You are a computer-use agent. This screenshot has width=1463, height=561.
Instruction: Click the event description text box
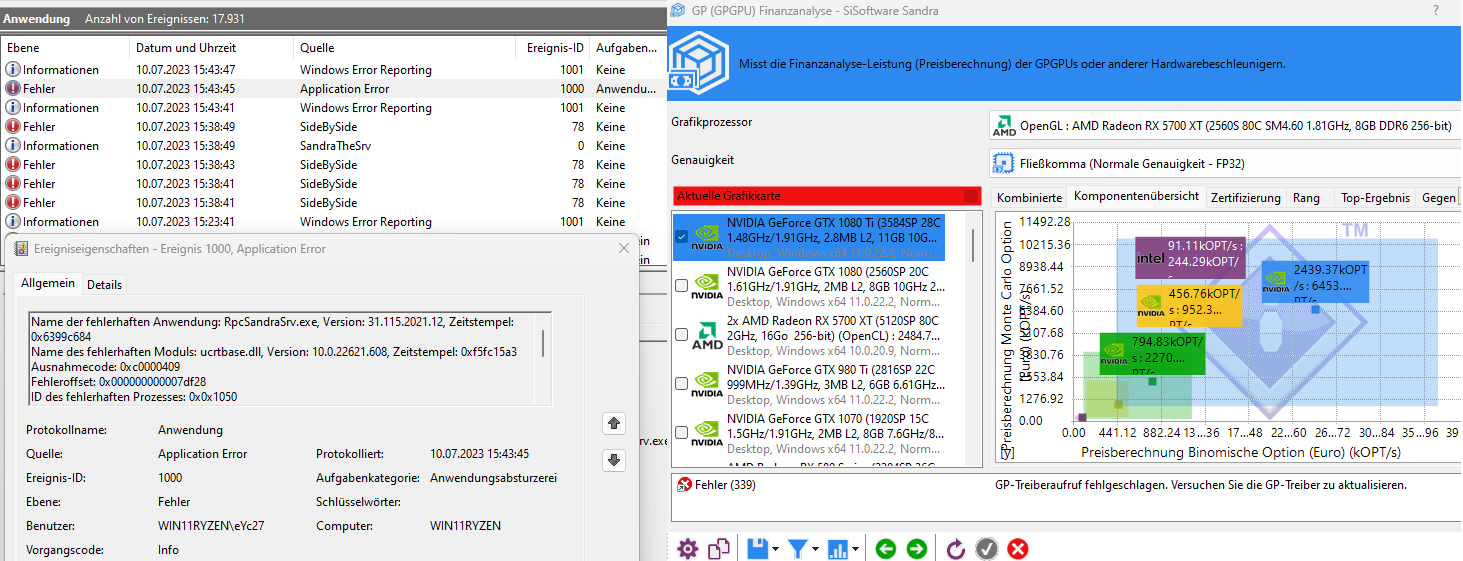[290, 359]
